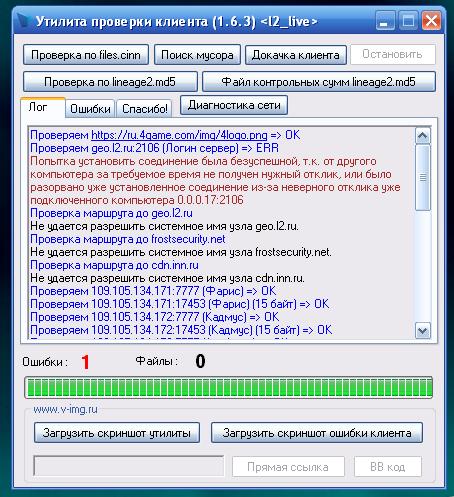
Task: Click "Не удается разрешить системное имя узла geo.l2.ru."
Action: pos(164,226)
